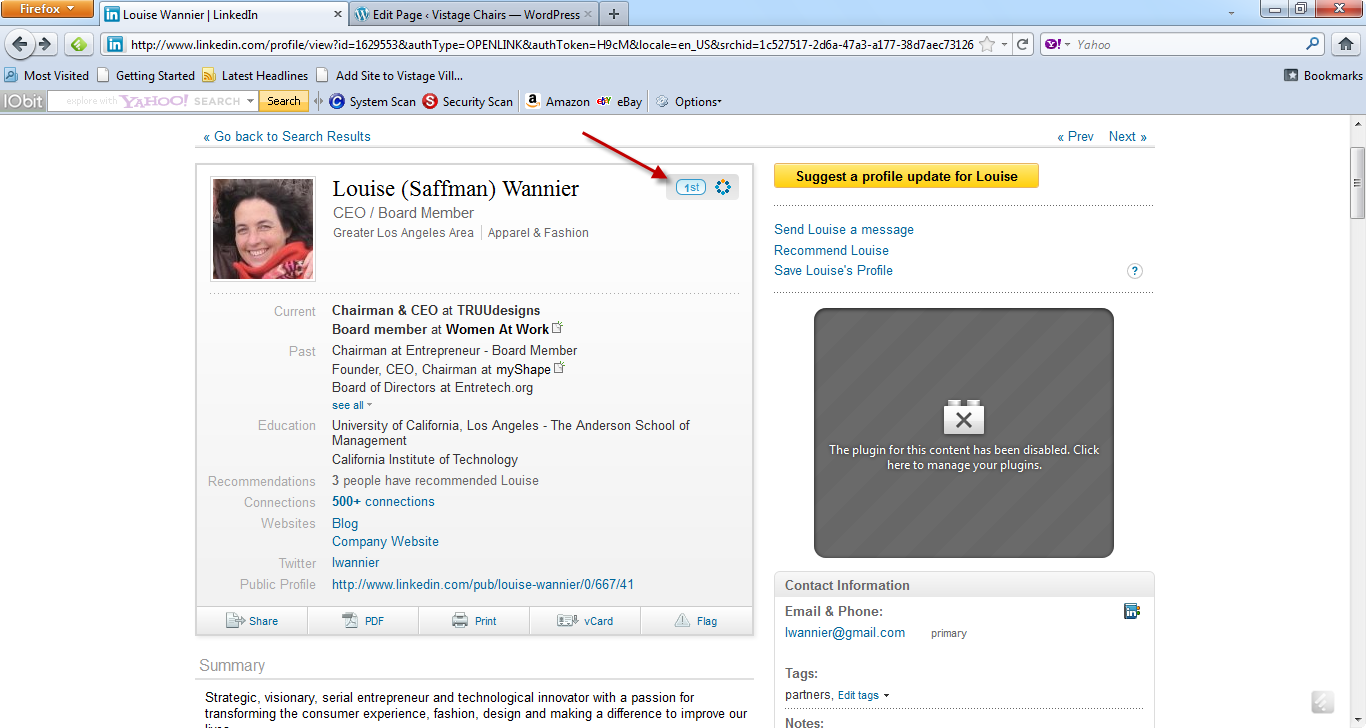Print Louise's profile
This screenshot has height=728, width=1366.
474,621
